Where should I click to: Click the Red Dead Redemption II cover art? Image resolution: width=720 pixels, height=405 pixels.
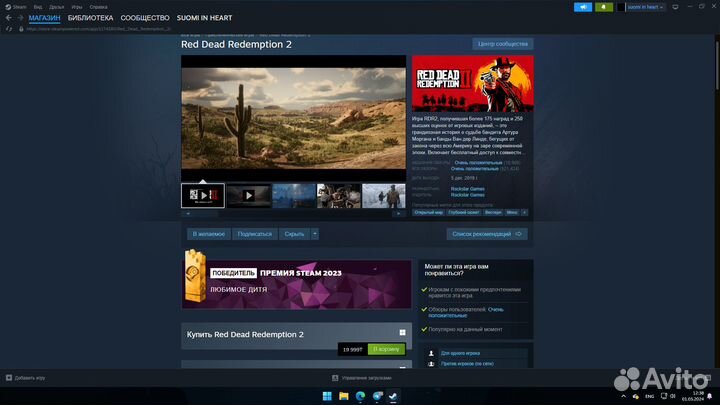[x=472, y=84]
